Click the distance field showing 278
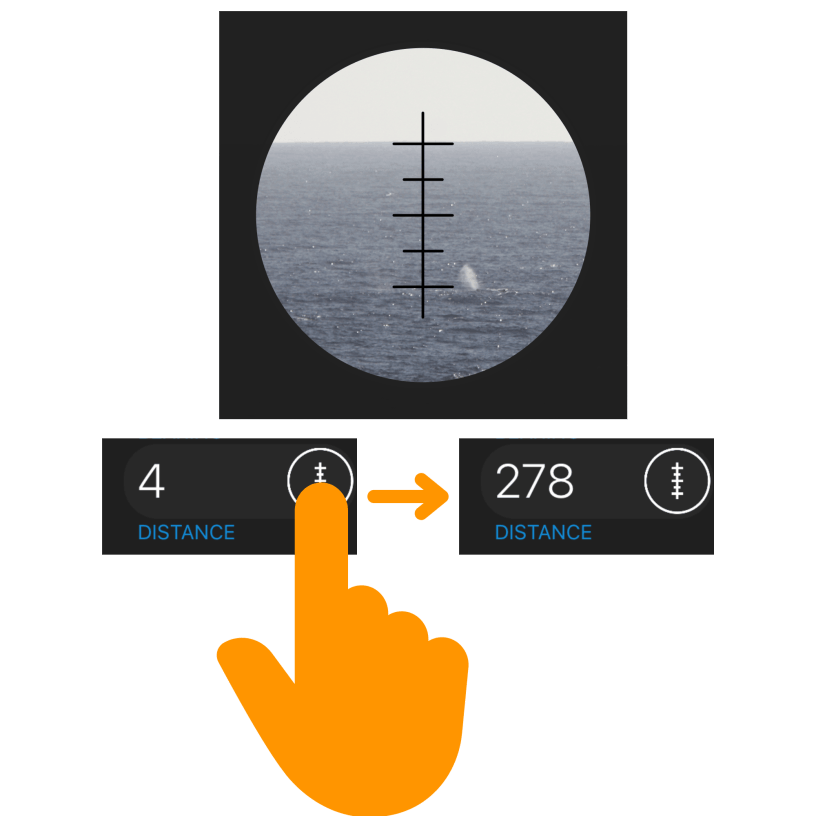816x816 pixels. (x=595, y=481)
